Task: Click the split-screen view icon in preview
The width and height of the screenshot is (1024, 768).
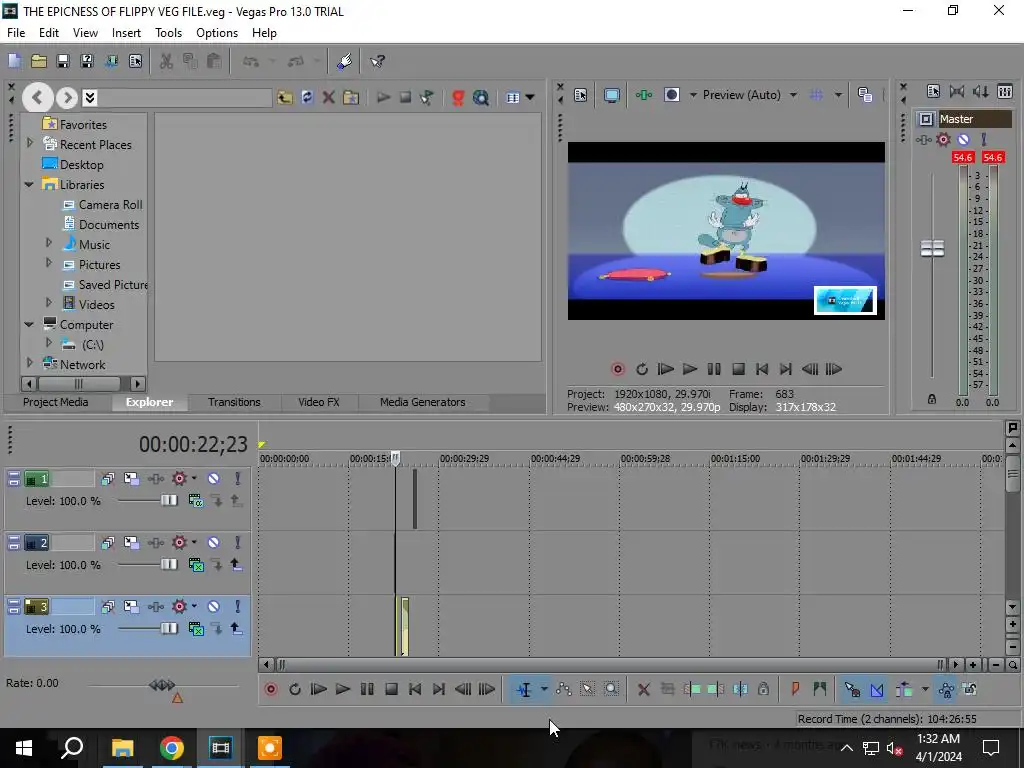Action: [671, 95]
